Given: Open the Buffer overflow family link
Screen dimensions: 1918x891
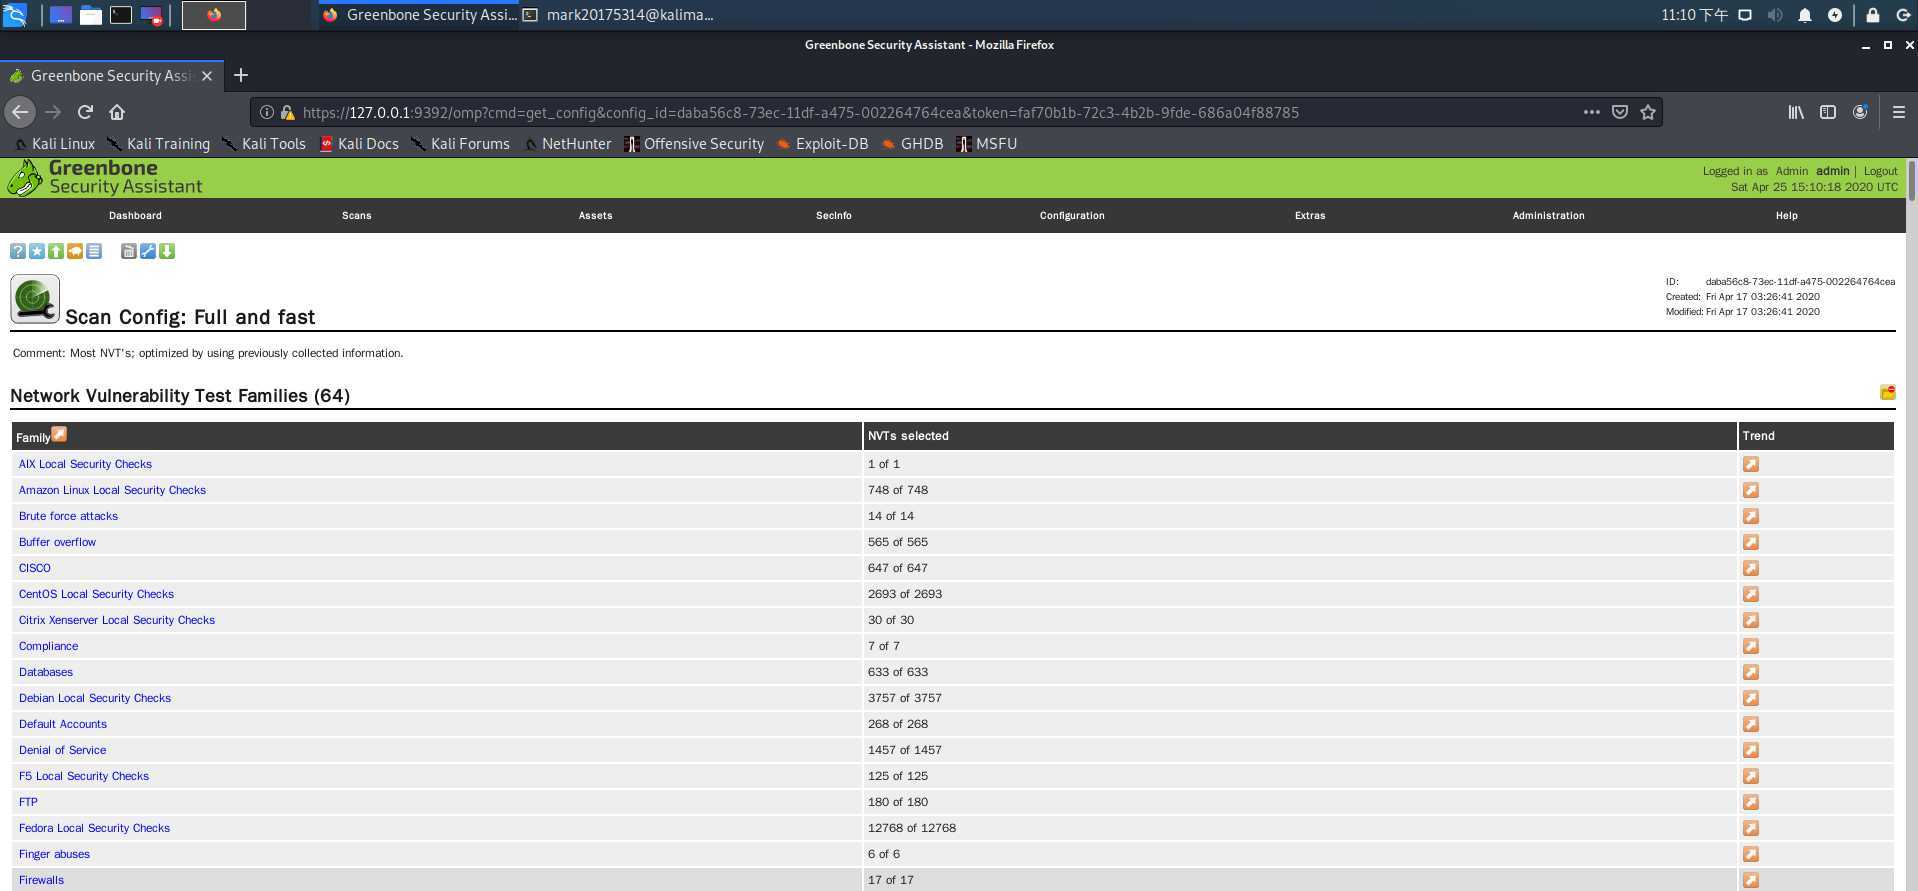Looking at the screenshot, I should pyautogui.click(x=57, y=542).
